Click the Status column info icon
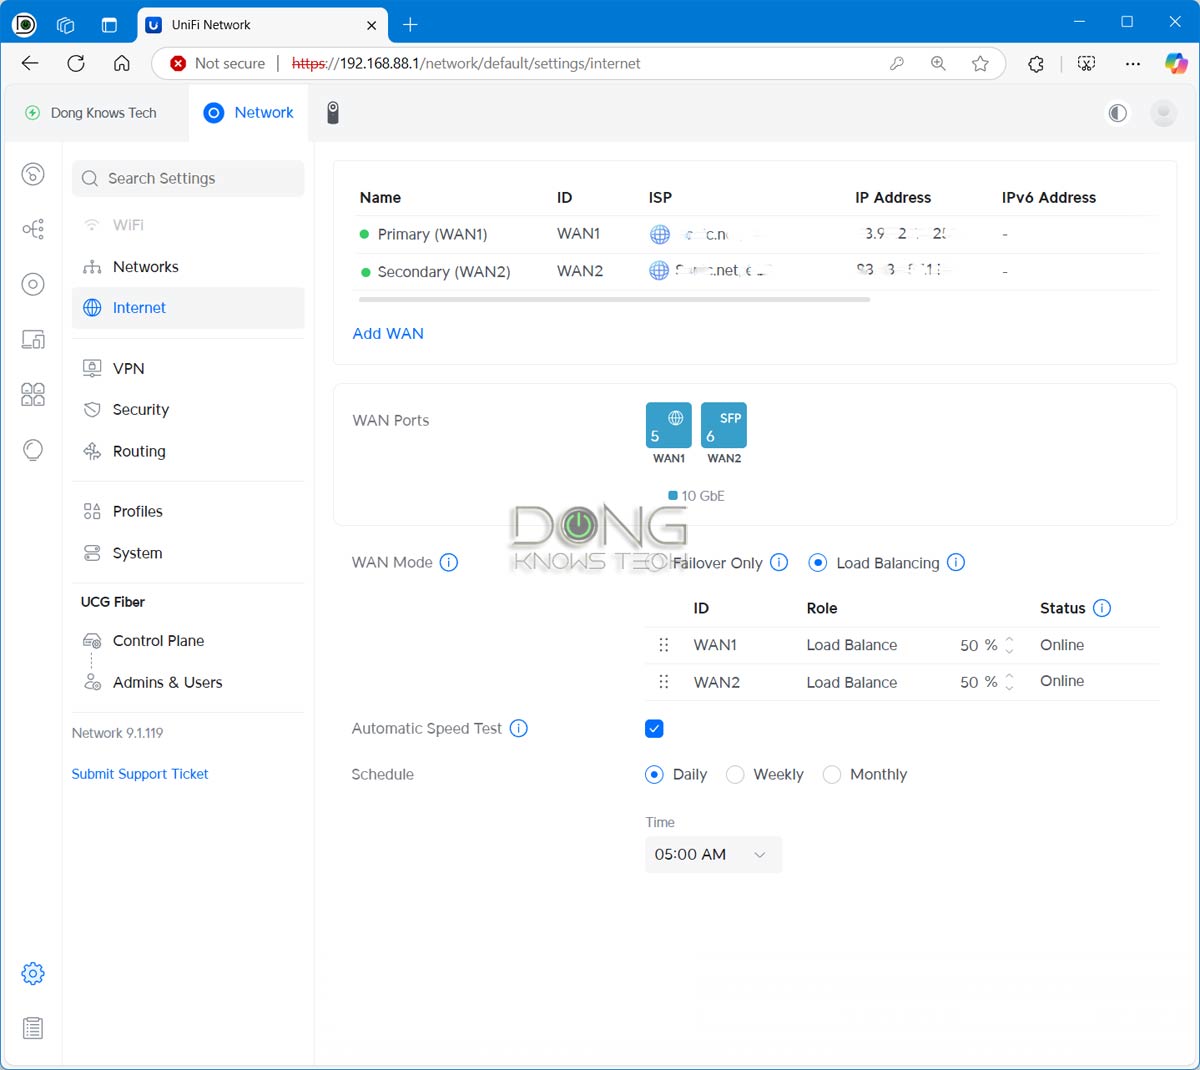 tap(1101, 608)
